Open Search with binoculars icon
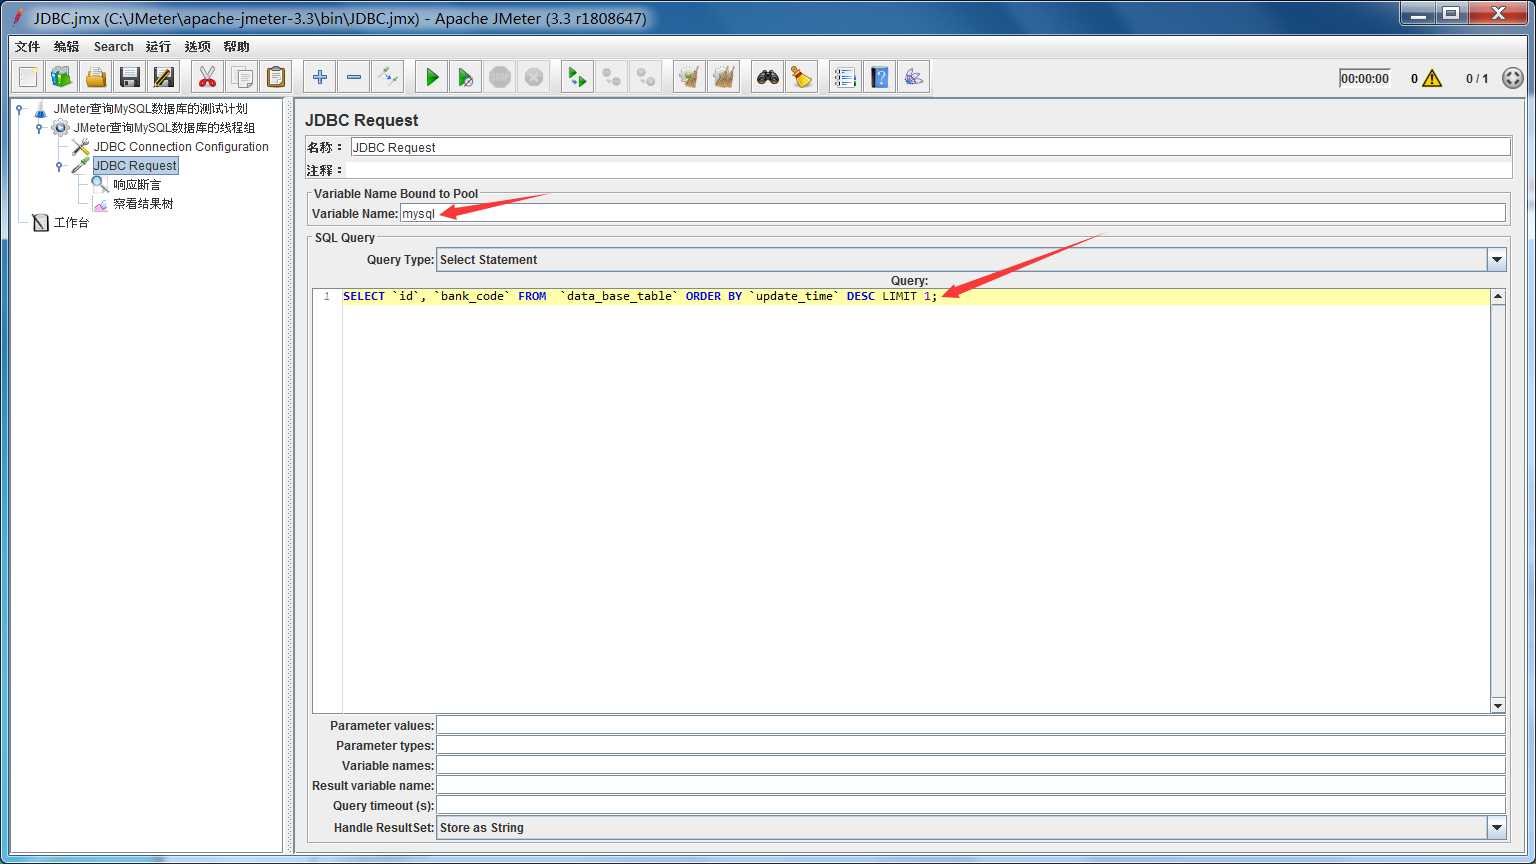 (x=767, y=77)
